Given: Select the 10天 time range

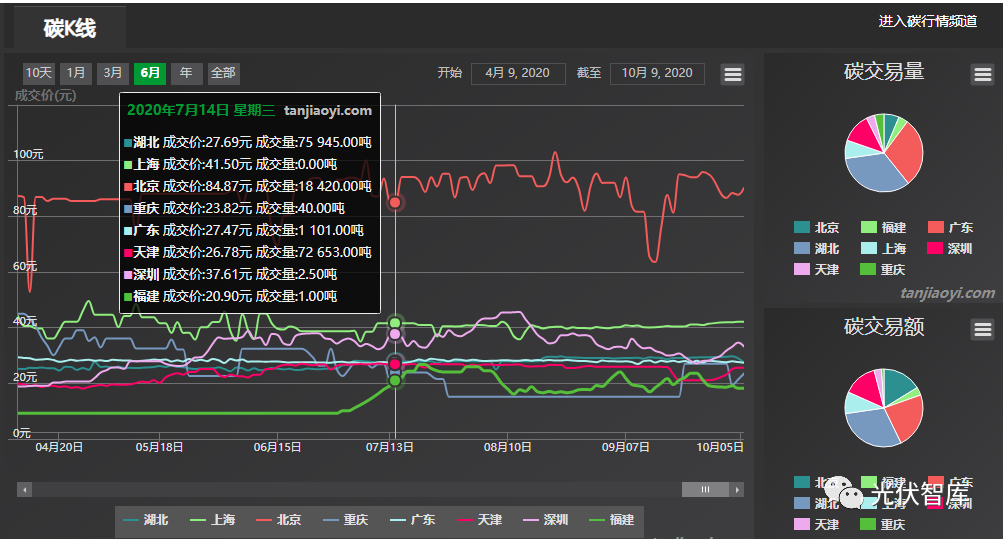Looking at the screenshot, I should coord(39,73).
